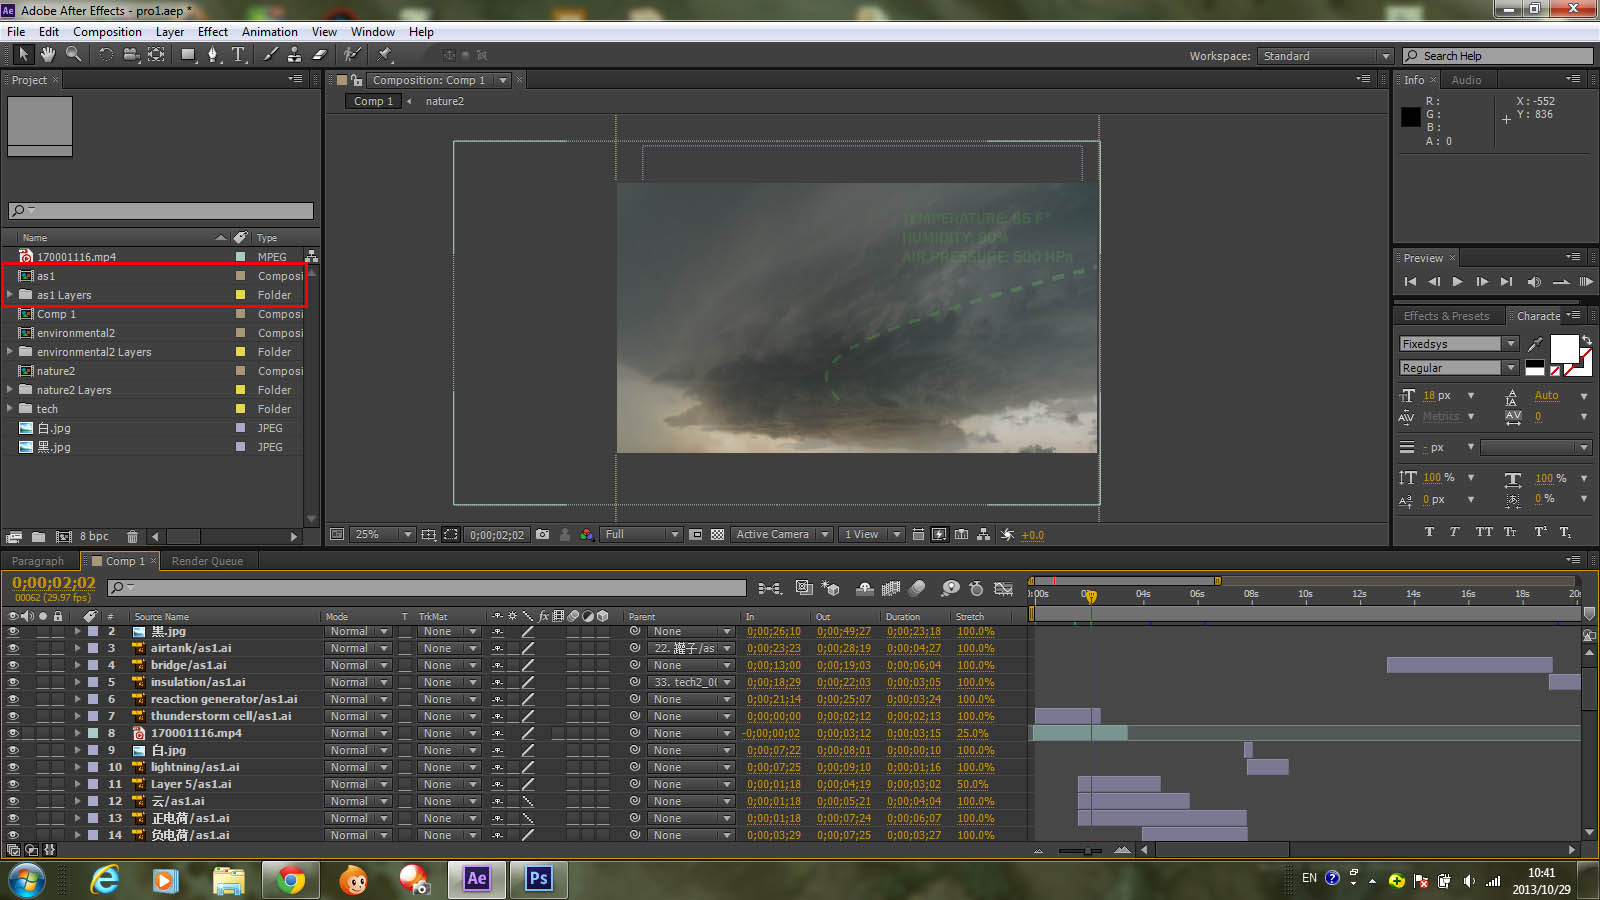This screenshot has height=900, width=1600.
Task: Select the Puppet Pin tool
Action: click(385, 55)
